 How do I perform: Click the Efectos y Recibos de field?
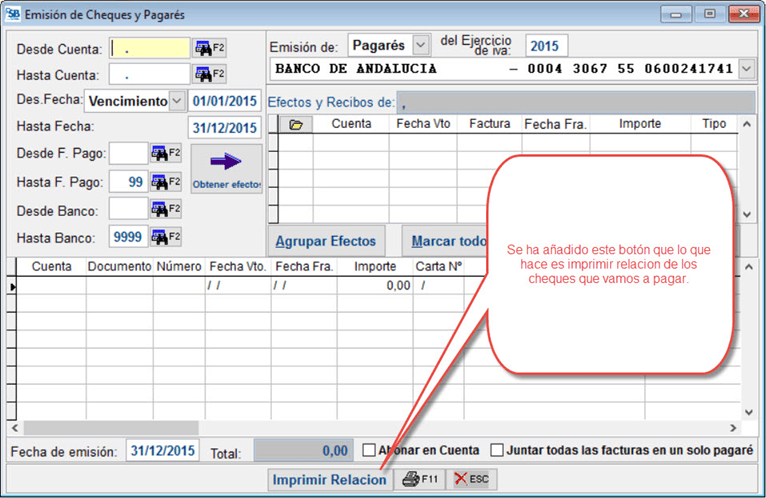coord(575,102)
